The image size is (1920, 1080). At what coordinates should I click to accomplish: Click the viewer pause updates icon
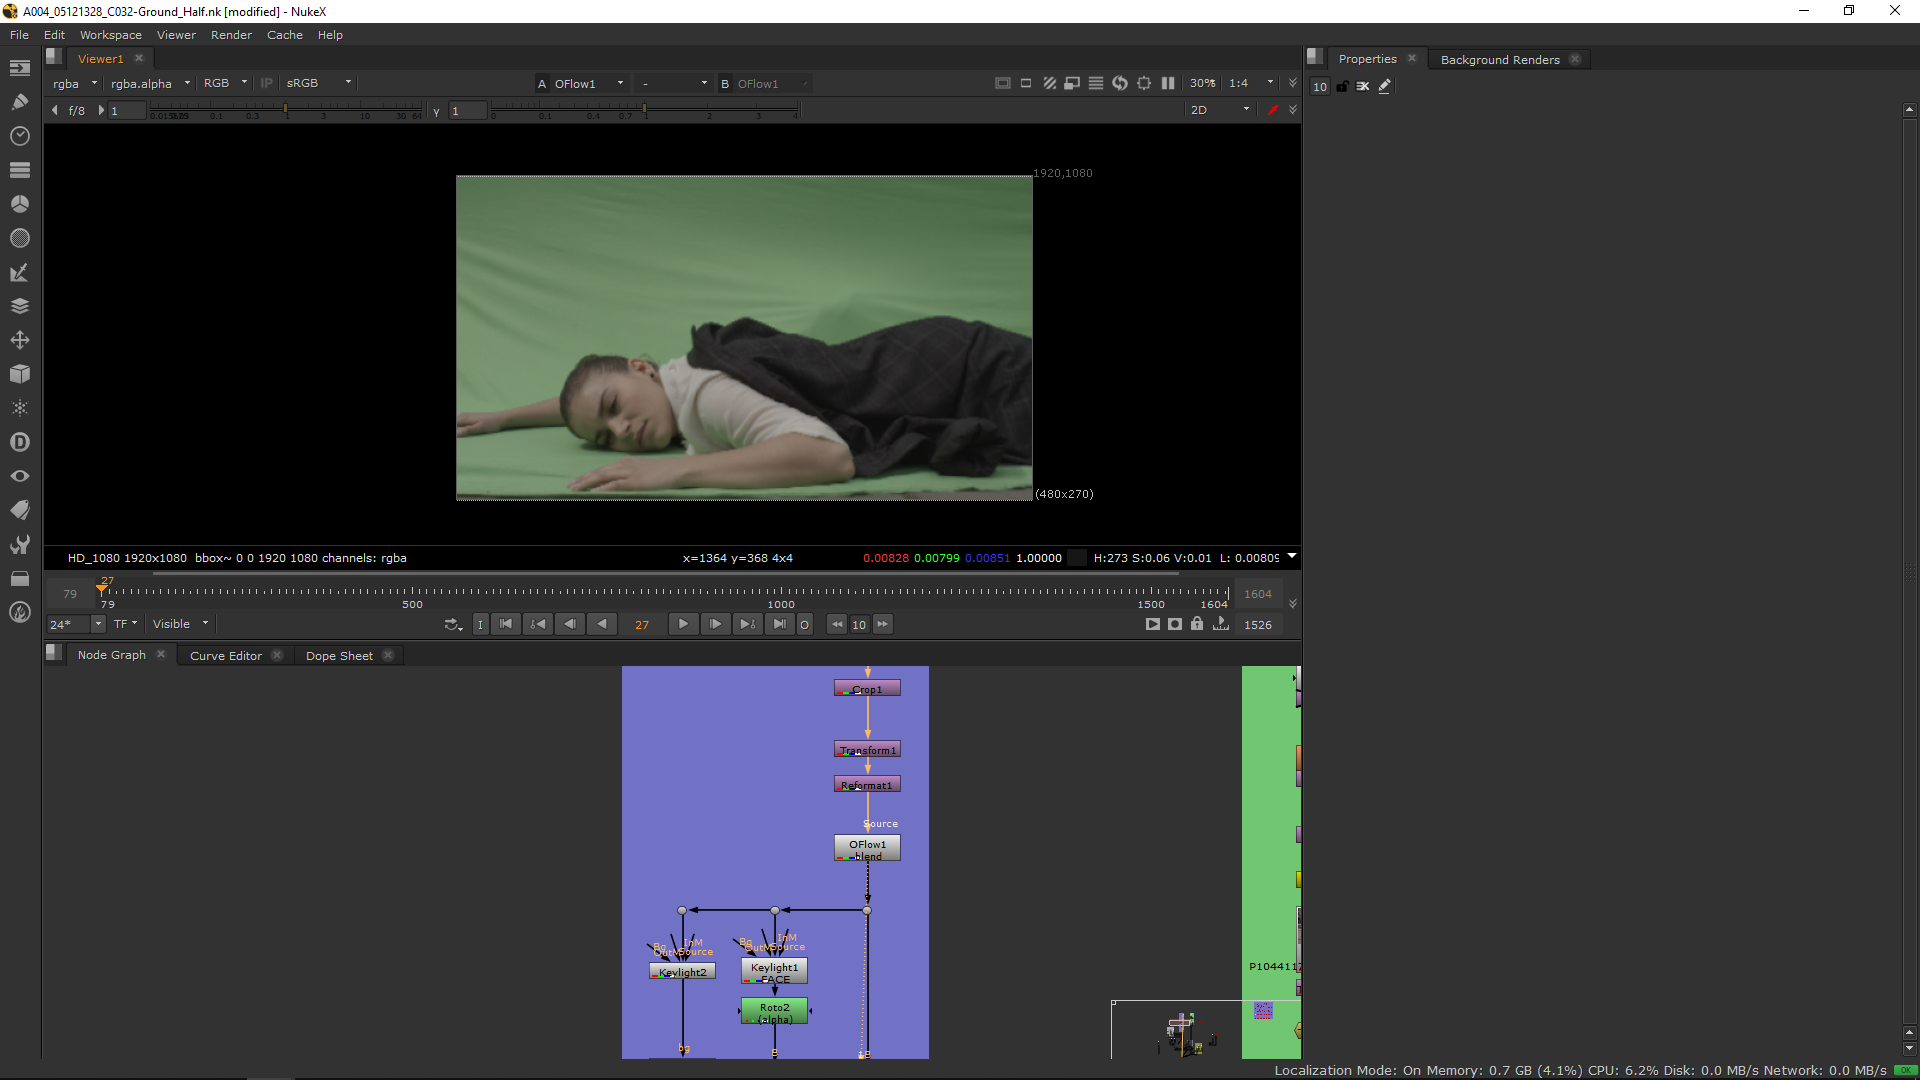tap(1168, 83)
